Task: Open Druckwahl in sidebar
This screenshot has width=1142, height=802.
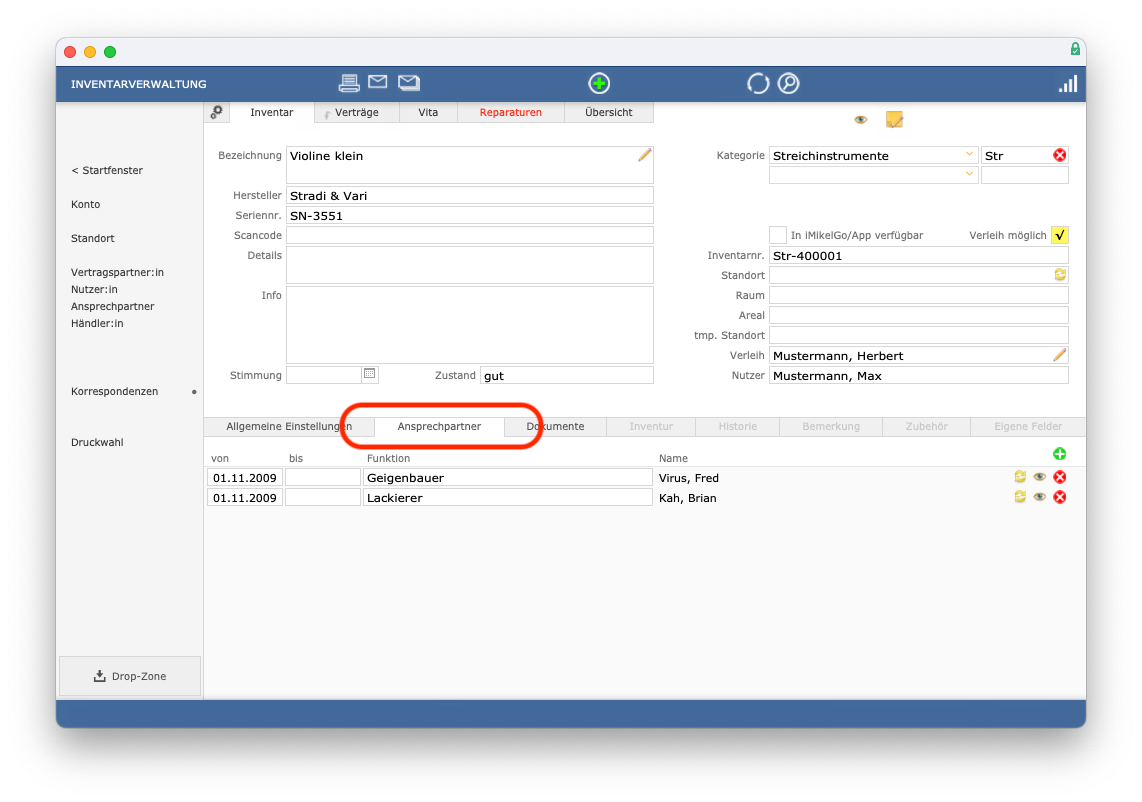Action: pyautogui.click(x=97, y=442)
